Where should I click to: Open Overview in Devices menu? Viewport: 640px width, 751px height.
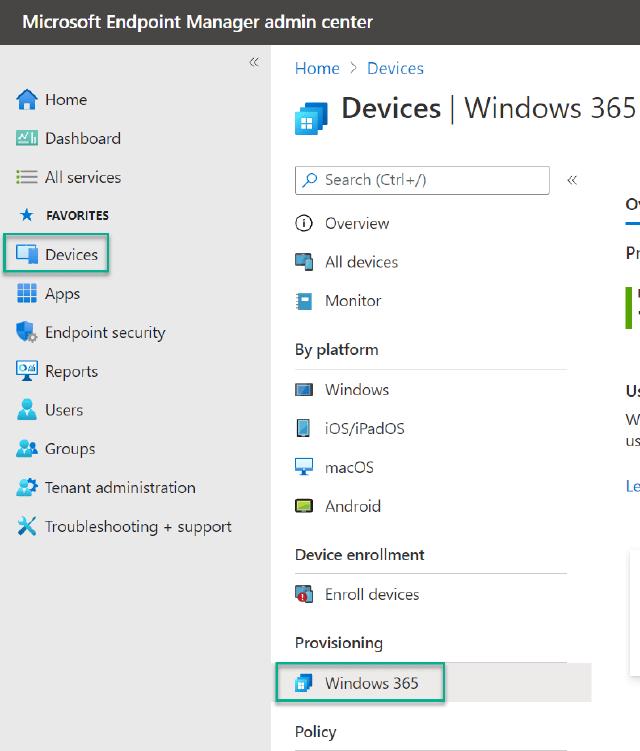pyautogui.click(x=356, y=223)
